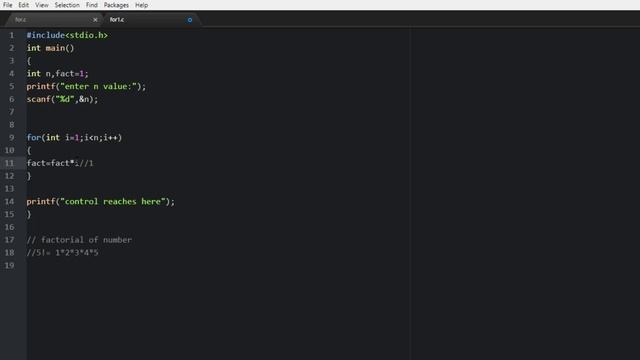640x360 pixels.
Task: Click the printf "control reaches here" line
Action: pyautogui.click(x=101, y=202)
